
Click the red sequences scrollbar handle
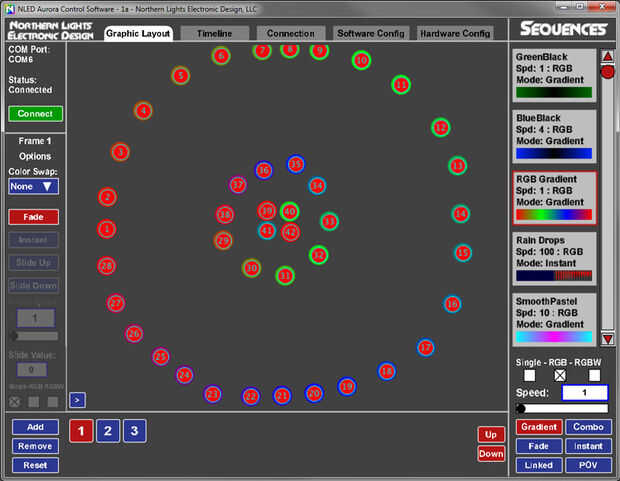pyautogui.click(x=607, y=72)
